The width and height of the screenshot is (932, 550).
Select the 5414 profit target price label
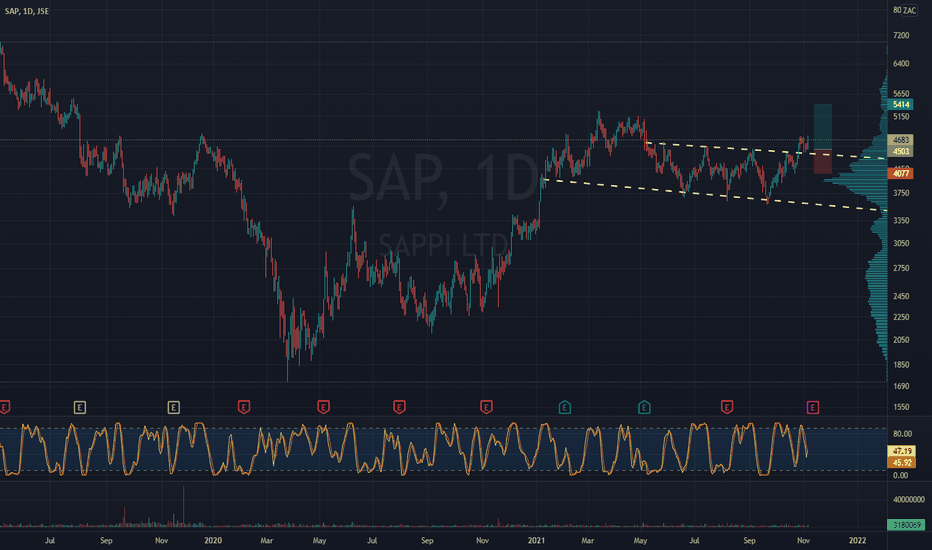[900, 105]
